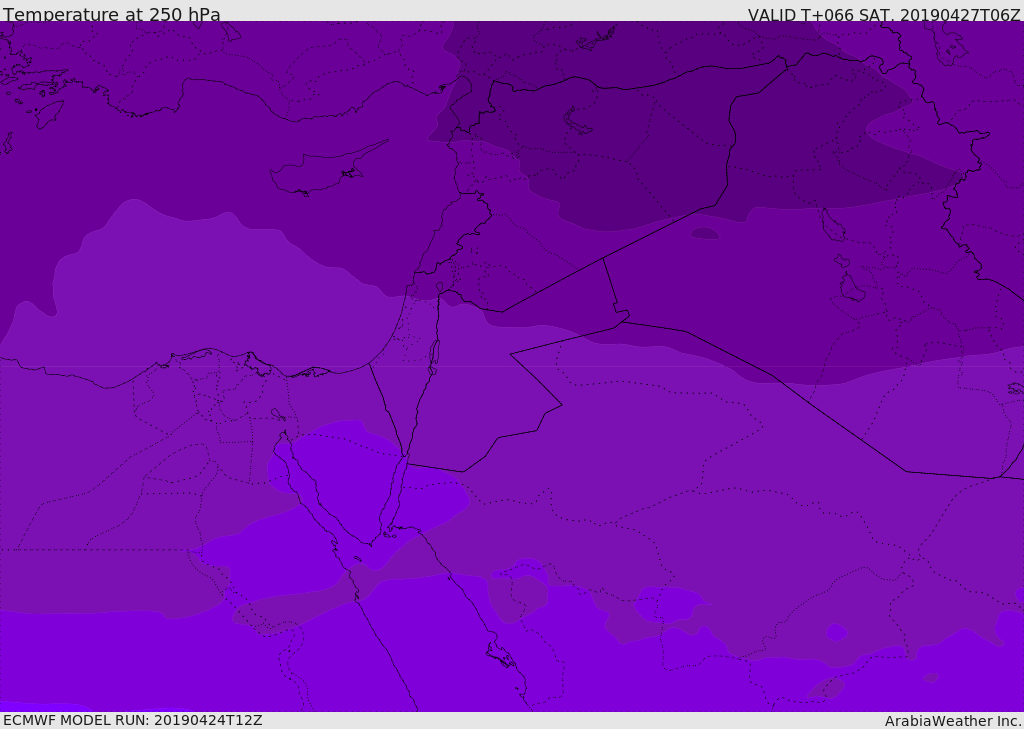Screen dimensions: 1024x729
Task: Click the 'ArabiaWeather Inc.' credit text
Action: pyautogui.click(x=953, y=721)
